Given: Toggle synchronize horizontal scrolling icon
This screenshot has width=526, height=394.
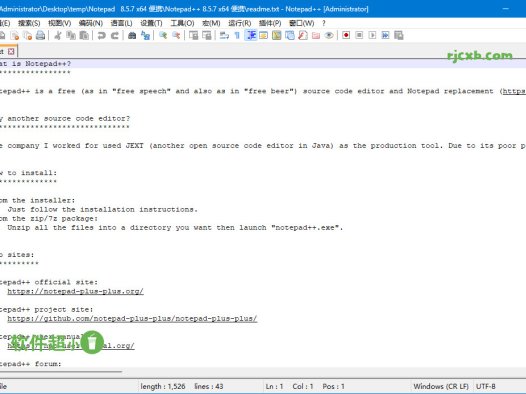Looking at the screenshot, I should [207, 35].
